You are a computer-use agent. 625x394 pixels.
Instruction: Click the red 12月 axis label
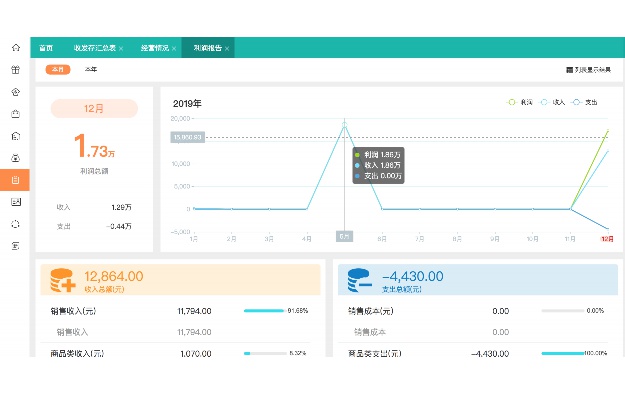click(x=607, y=239)
